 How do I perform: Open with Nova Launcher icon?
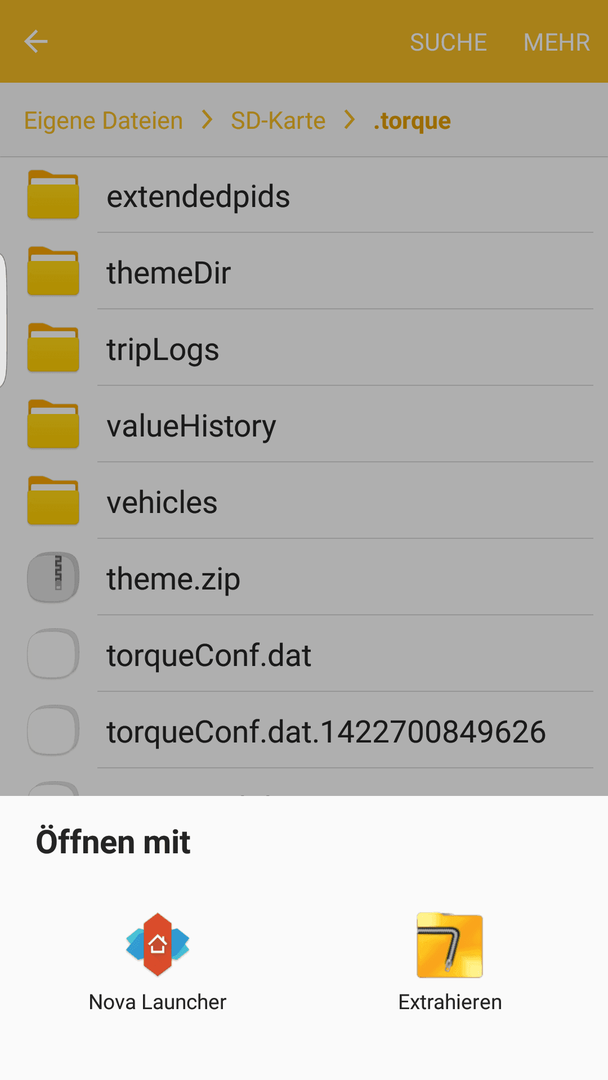[158, 944]
